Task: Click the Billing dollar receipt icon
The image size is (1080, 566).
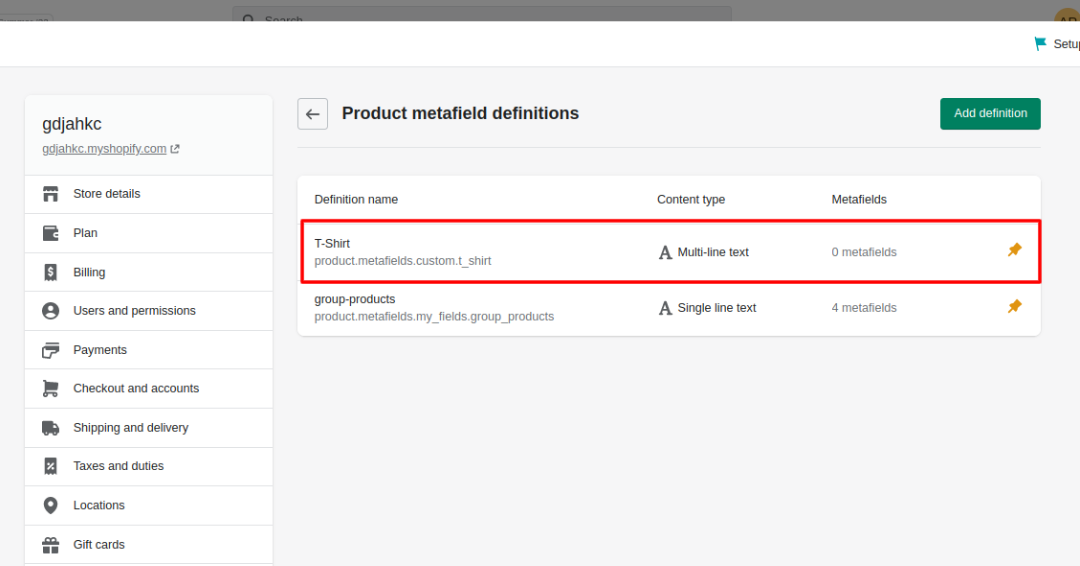Action: (50, 272)
